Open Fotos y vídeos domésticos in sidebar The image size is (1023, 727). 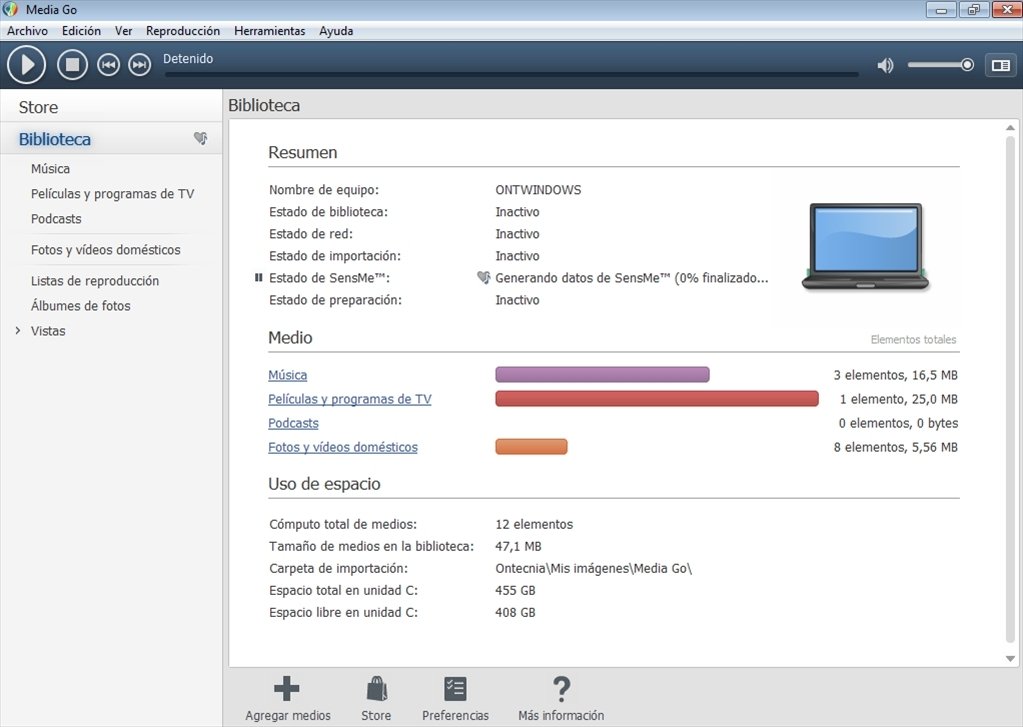[x=106, y=250]
